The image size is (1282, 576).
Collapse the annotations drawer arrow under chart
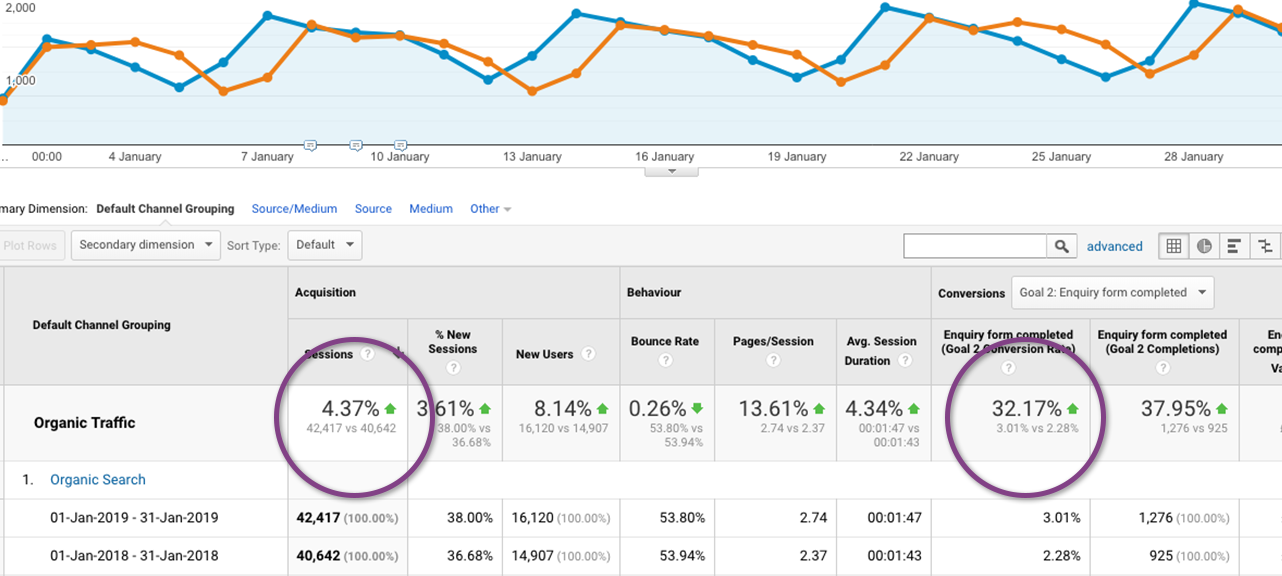tap(671, 171)
